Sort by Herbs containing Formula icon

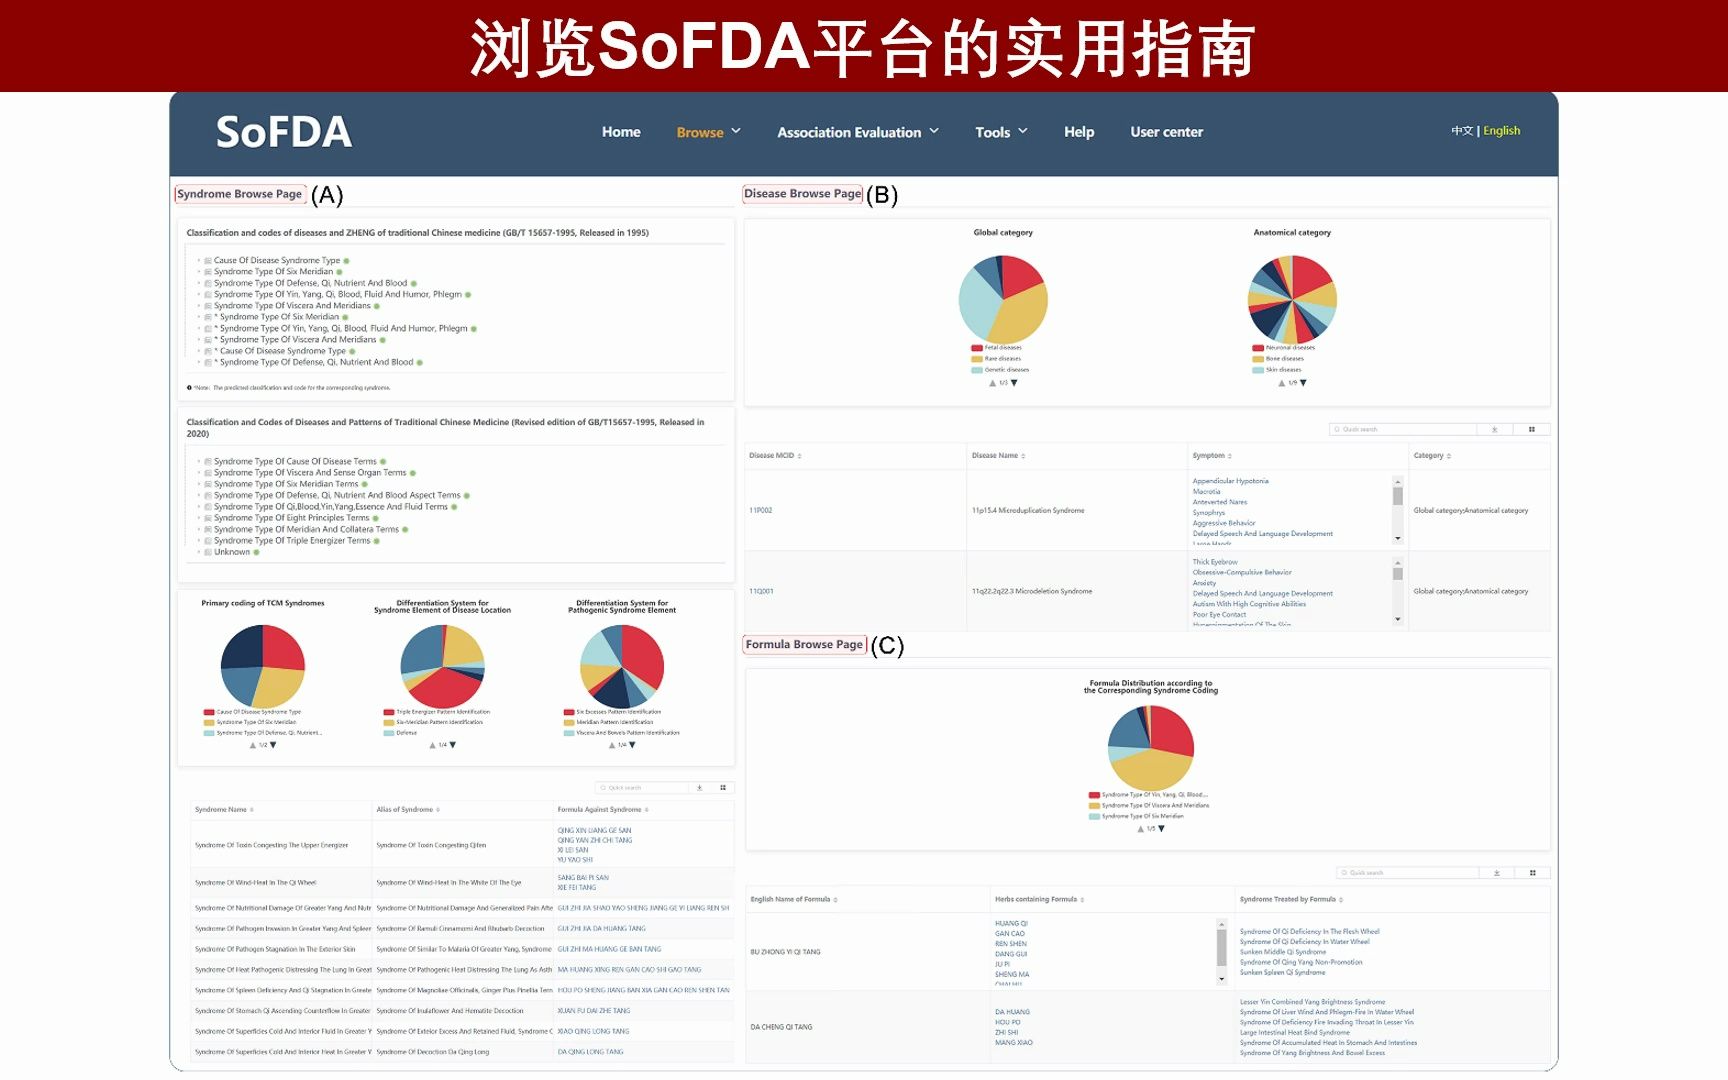[1083, 900]
